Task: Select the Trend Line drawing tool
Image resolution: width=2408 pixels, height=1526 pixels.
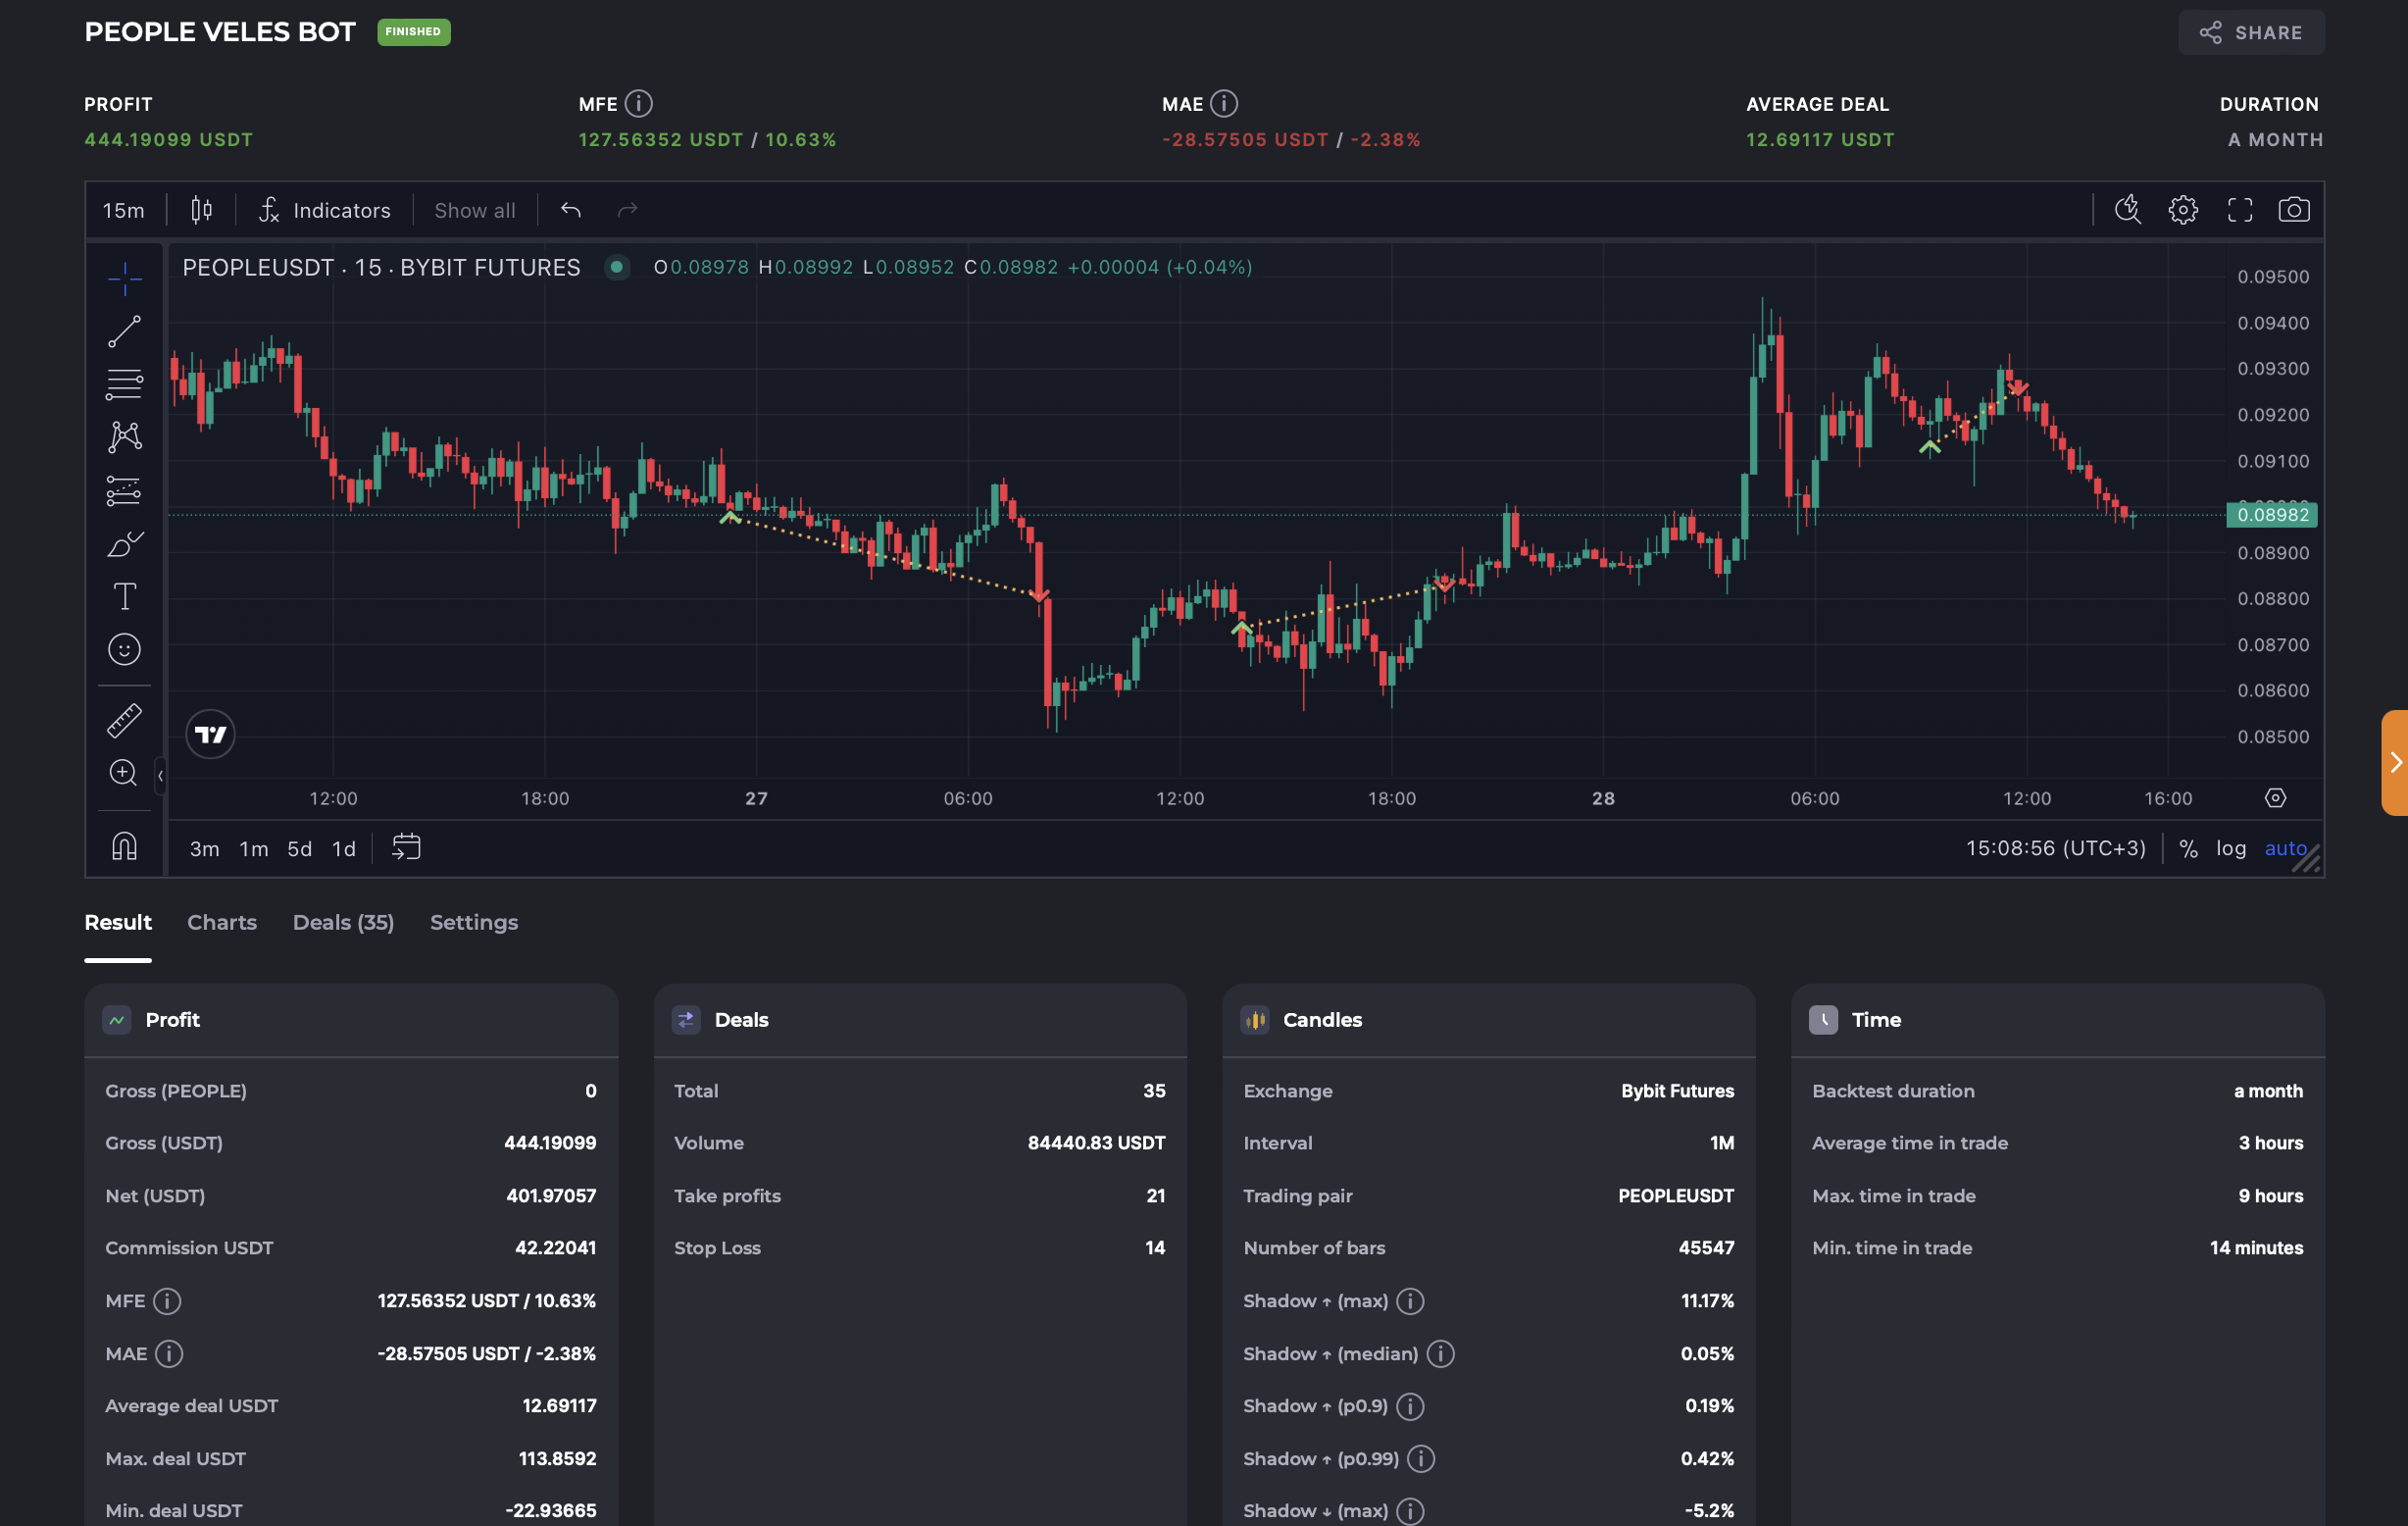Action: tap(124, 332)
